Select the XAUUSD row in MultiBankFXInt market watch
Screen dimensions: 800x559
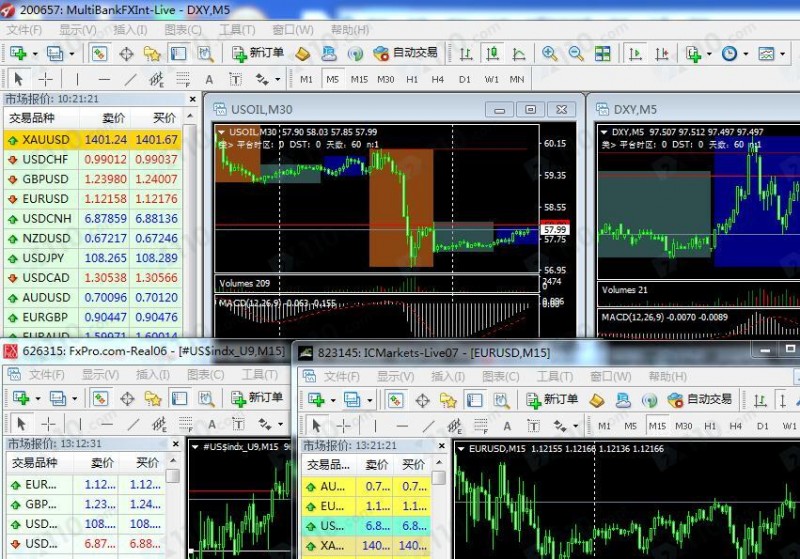point(92,140)
